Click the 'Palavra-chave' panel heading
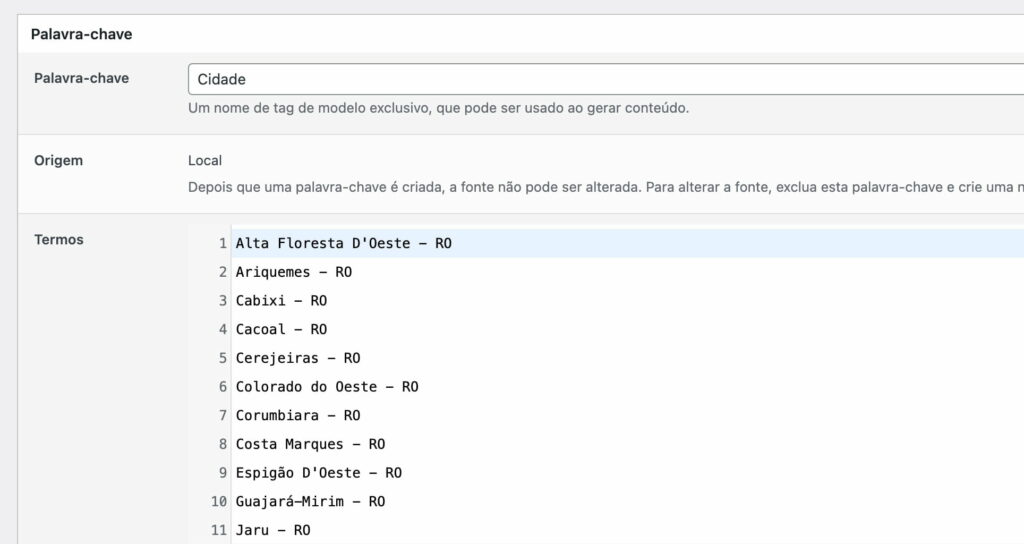Image resolution: width=1024 pixels, height=544 pixels. click(x=82, y=34)
